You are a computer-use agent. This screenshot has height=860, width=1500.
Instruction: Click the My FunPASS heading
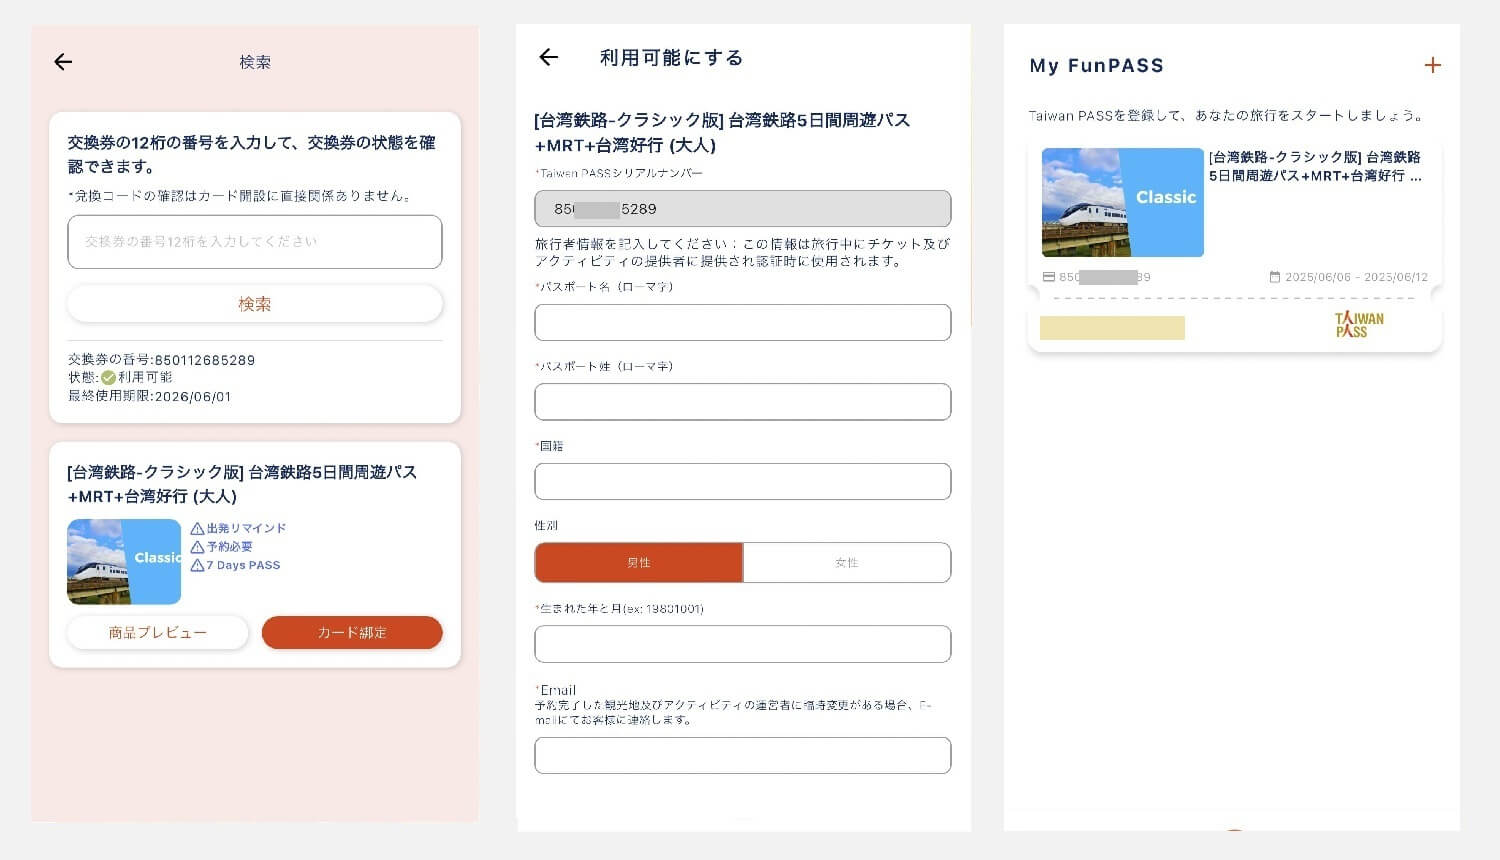click(x=1096, y=66)
